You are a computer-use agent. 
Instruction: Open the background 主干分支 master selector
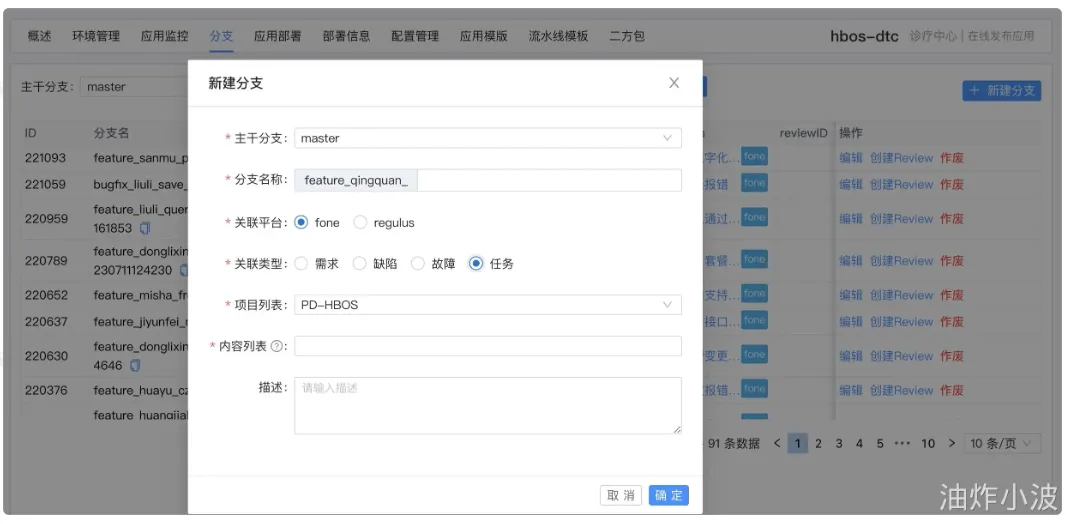135,86
